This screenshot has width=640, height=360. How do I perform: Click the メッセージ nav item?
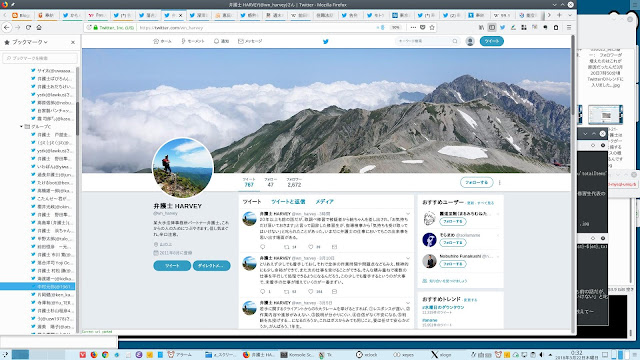coord(250,41)
